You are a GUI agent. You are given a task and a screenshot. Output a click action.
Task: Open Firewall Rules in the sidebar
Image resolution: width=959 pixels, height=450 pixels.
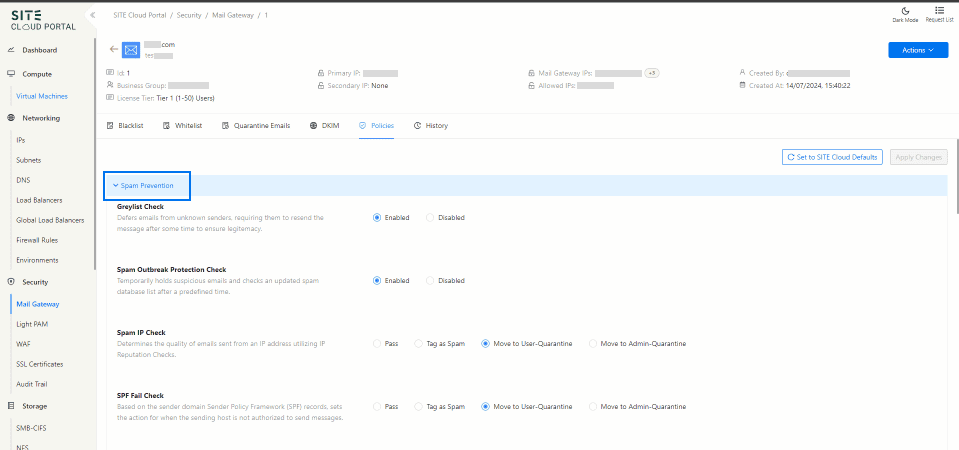click(37, 240)
